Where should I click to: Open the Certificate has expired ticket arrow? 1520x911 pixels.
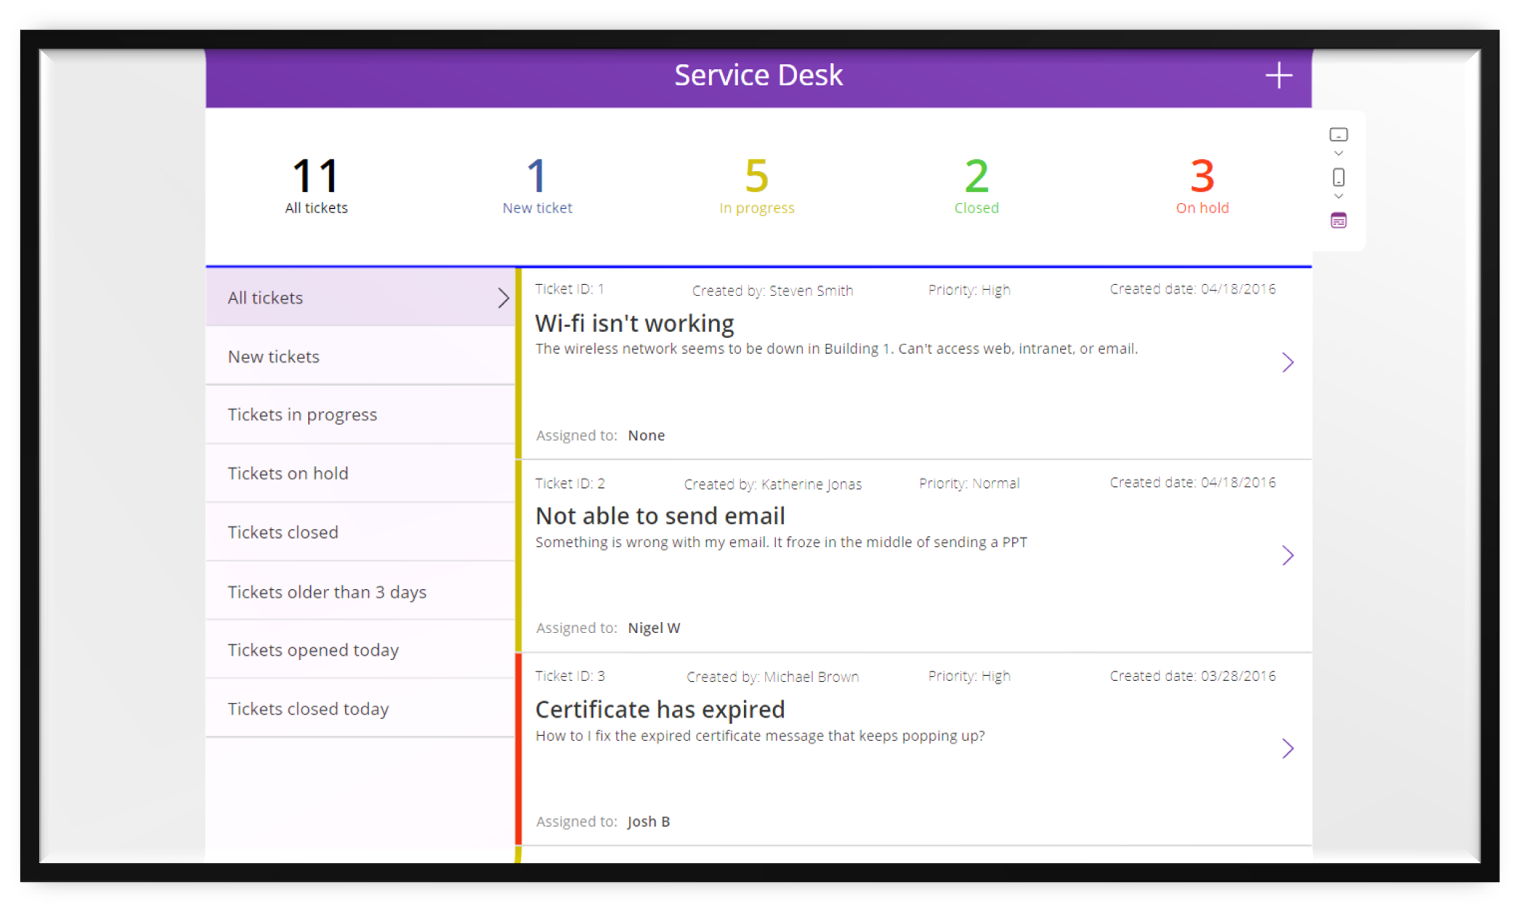[1288, 748]
